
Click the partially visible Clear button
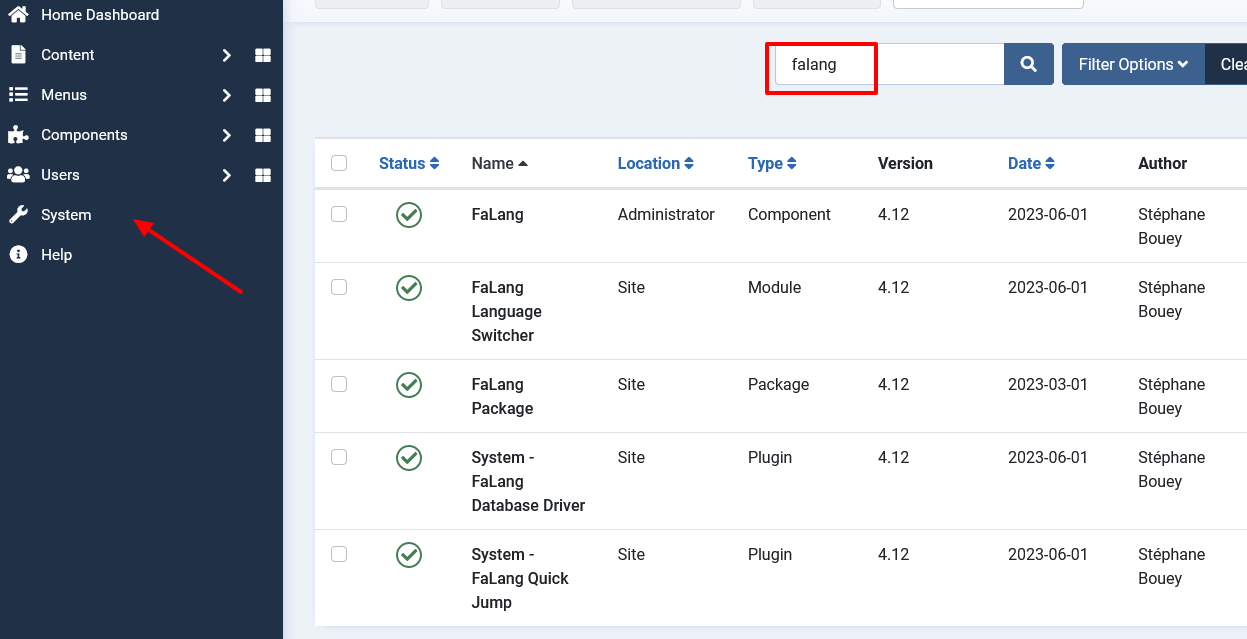(x=1227, y=64)
